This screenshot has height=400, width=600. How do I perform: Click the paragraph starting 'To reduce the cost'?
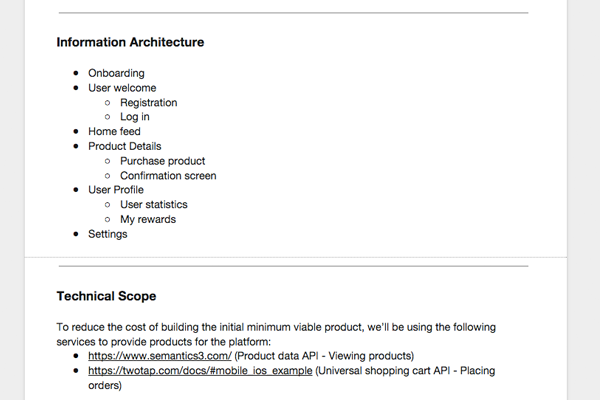click(x=276, y=335)
